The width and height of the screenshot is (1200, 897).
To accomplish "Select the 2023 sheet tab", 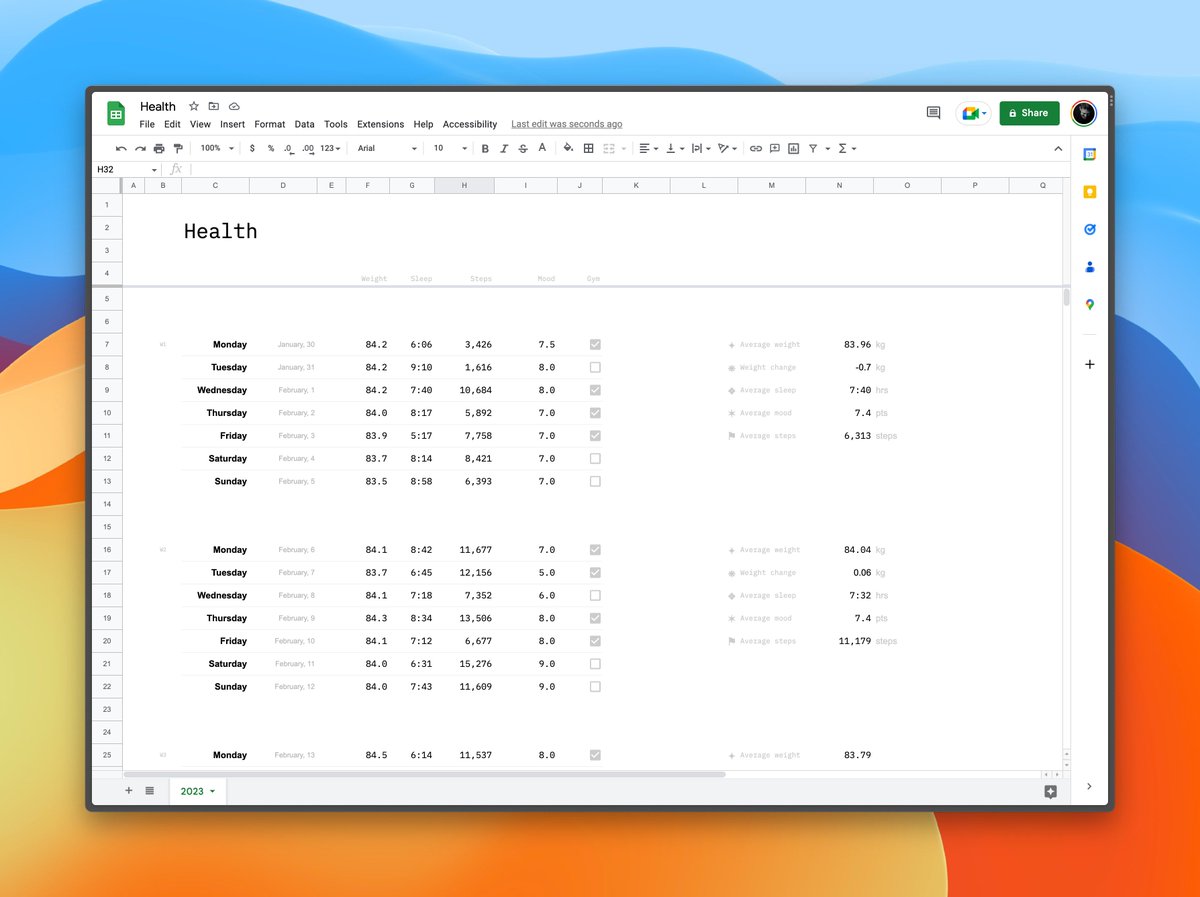I will coord(197,791).
